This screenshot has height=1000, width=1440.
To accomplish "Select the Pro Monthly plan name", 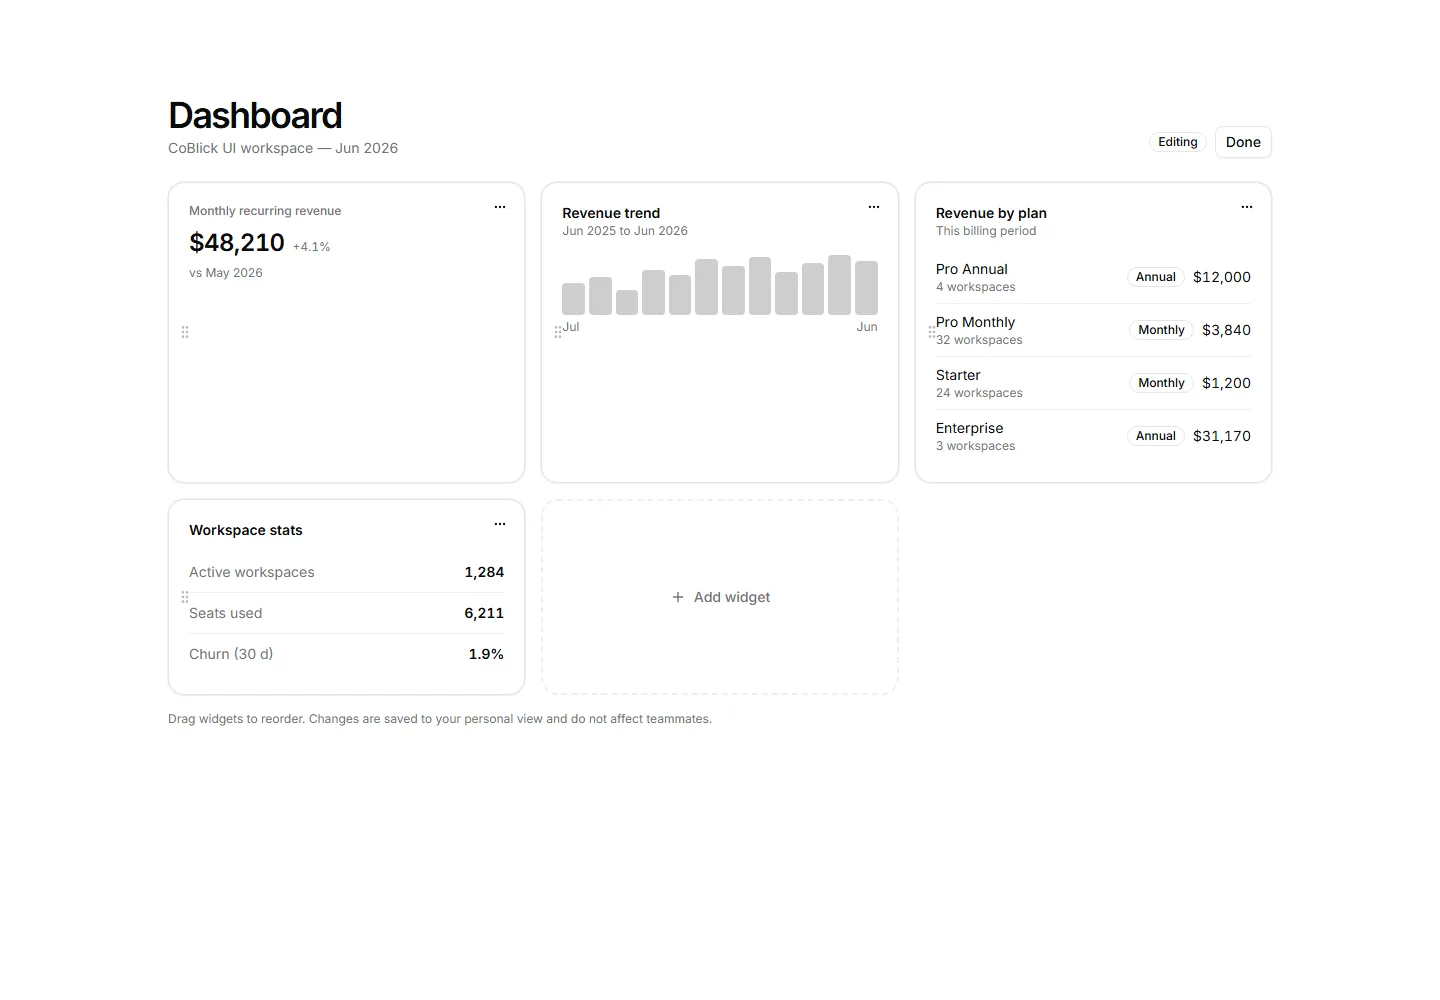I will pos(975,322).
